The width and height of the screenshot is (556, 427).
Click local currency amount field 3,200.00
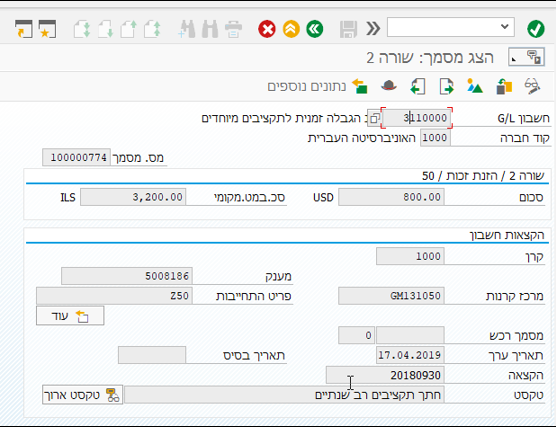[133, 197]
